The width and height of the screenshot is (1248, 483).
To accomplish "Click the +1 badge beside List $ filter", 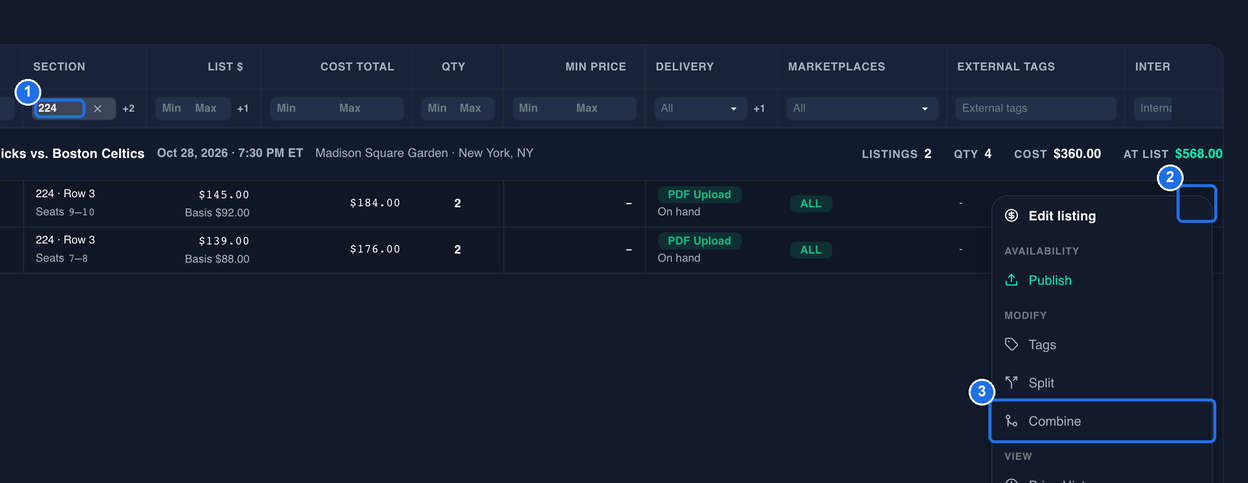I will (x=243, y=108).
